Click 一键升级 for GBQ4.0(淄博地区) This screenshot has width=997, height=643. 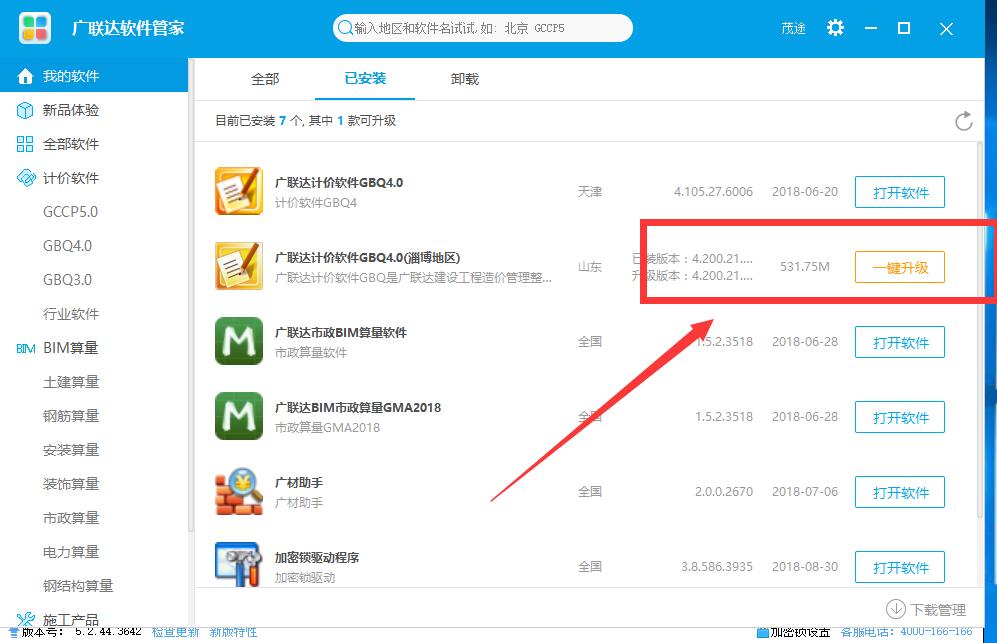point(900,267)
